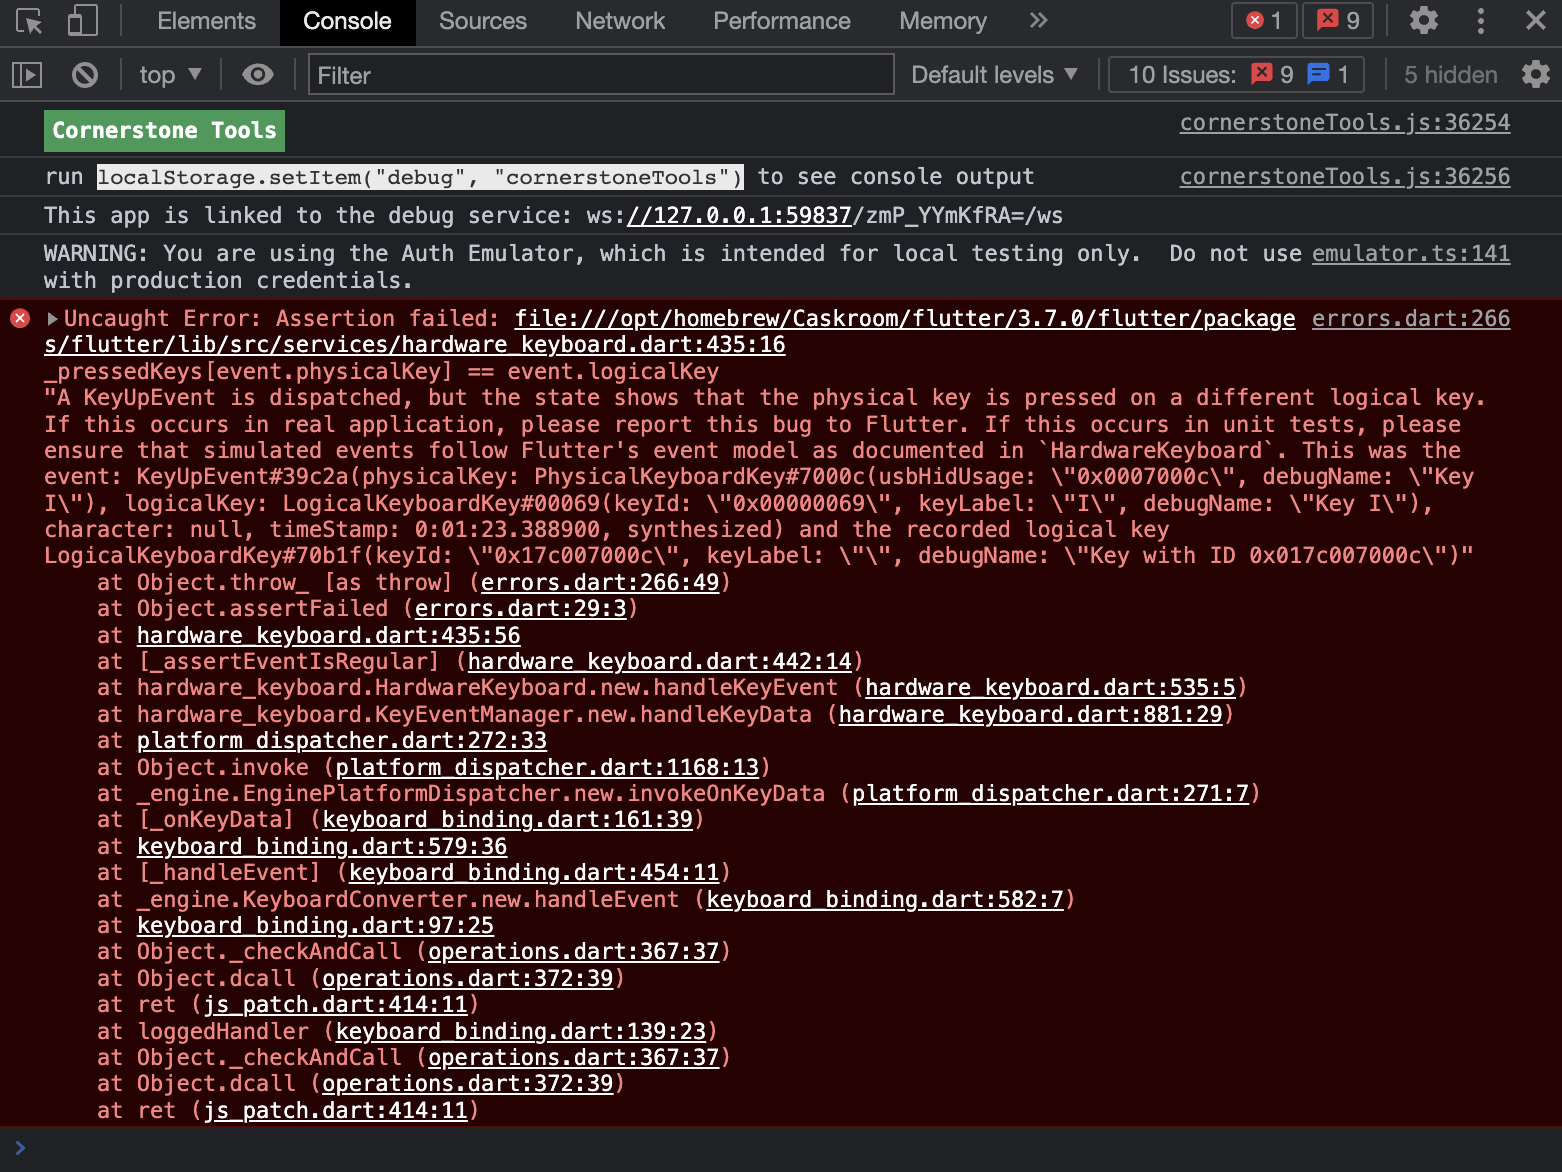
Task: Open the customize DevTools kebab menu
Action: tap(1480, 21)
